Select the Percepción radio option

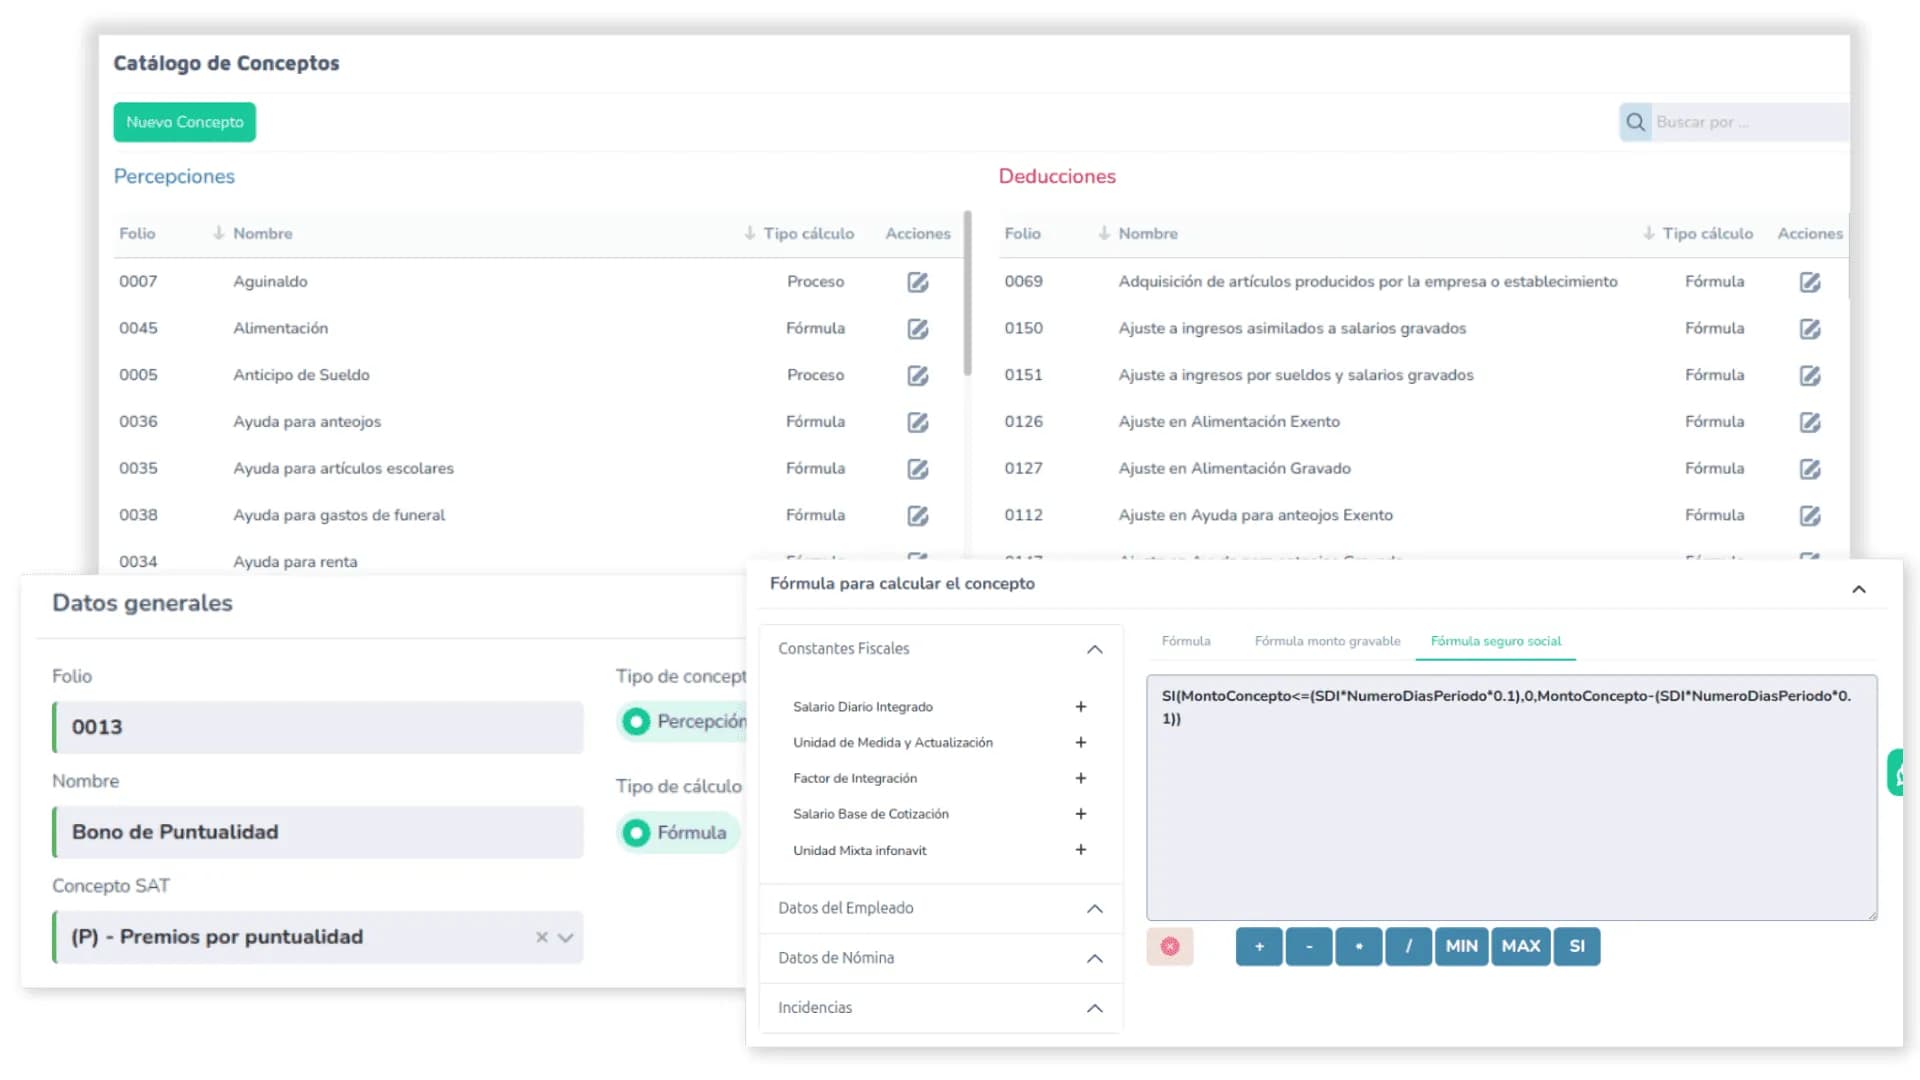636,721
